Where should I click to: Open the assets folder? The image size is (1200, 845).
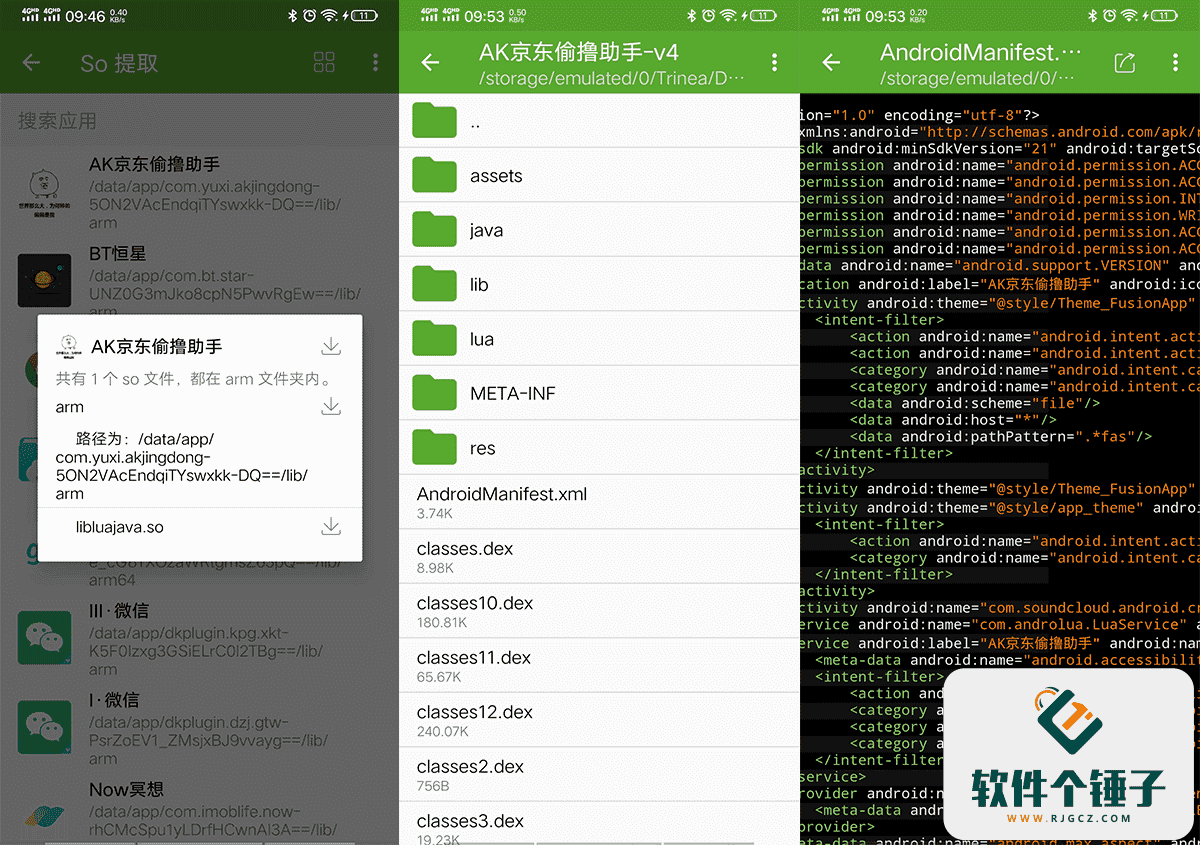599,176
